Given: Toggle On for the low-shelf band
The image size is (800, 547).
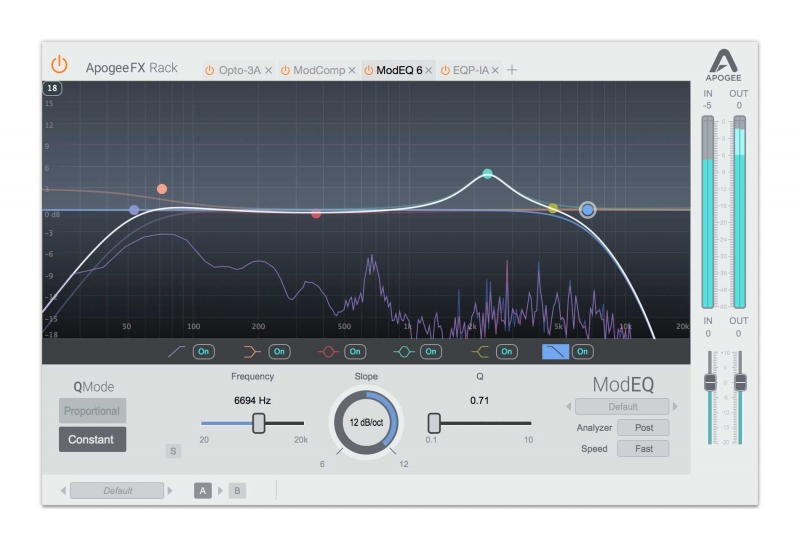Looking at the screenshot, I should 279,352.
